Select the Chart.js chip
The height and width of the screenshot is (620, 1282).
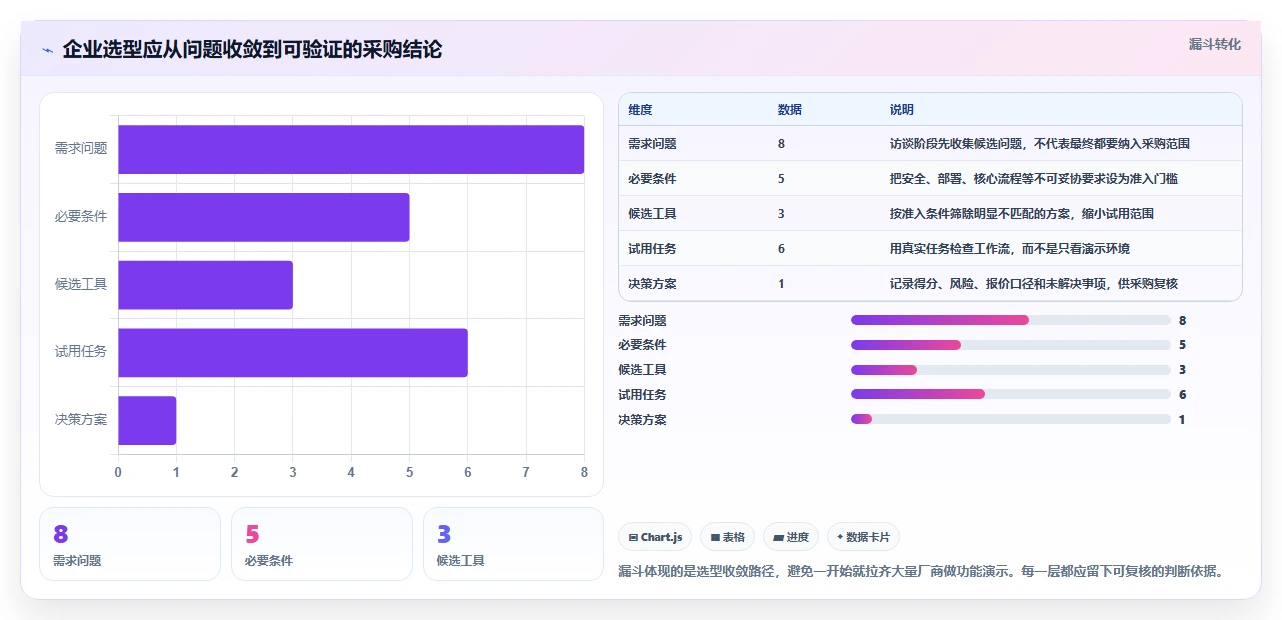[655, 537]
